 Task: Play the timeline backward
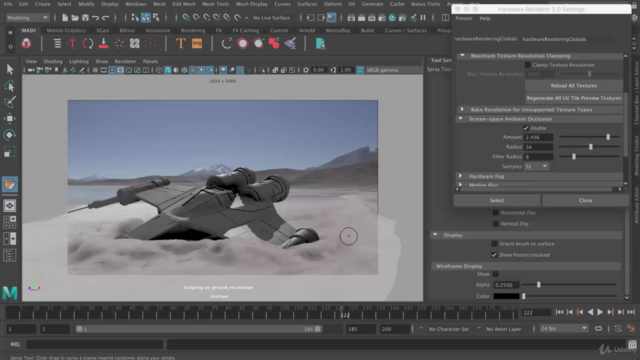click(x=590, y=312)
